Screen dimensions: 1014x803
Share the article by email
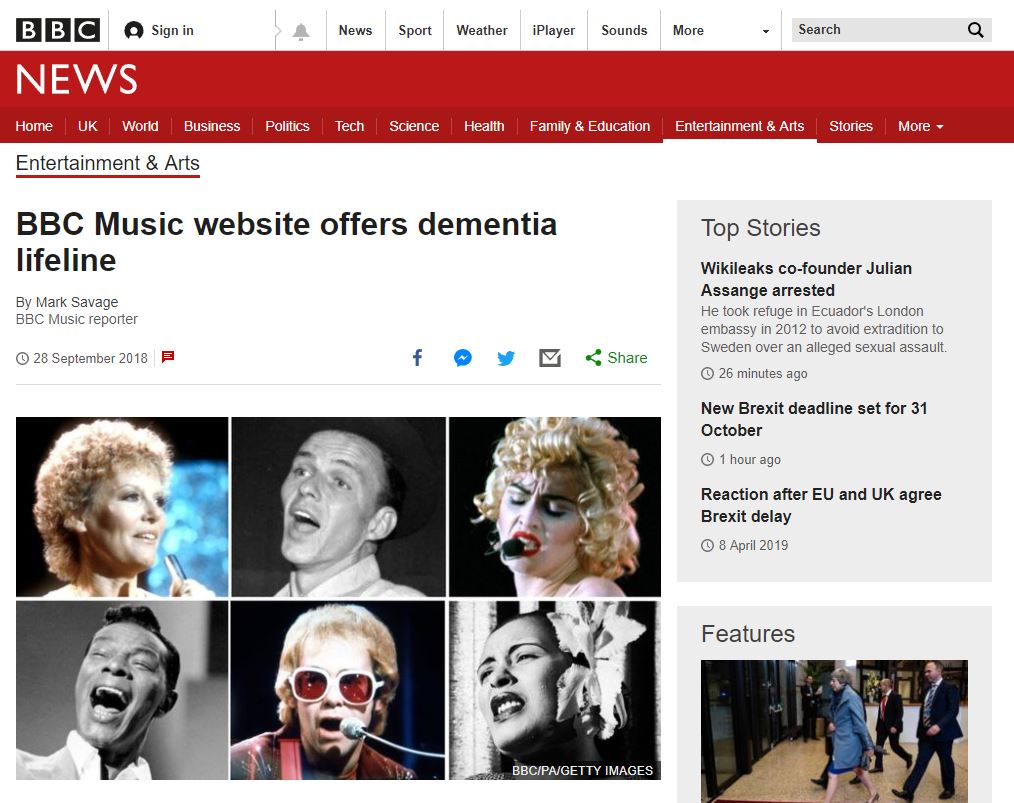point(550,358)
